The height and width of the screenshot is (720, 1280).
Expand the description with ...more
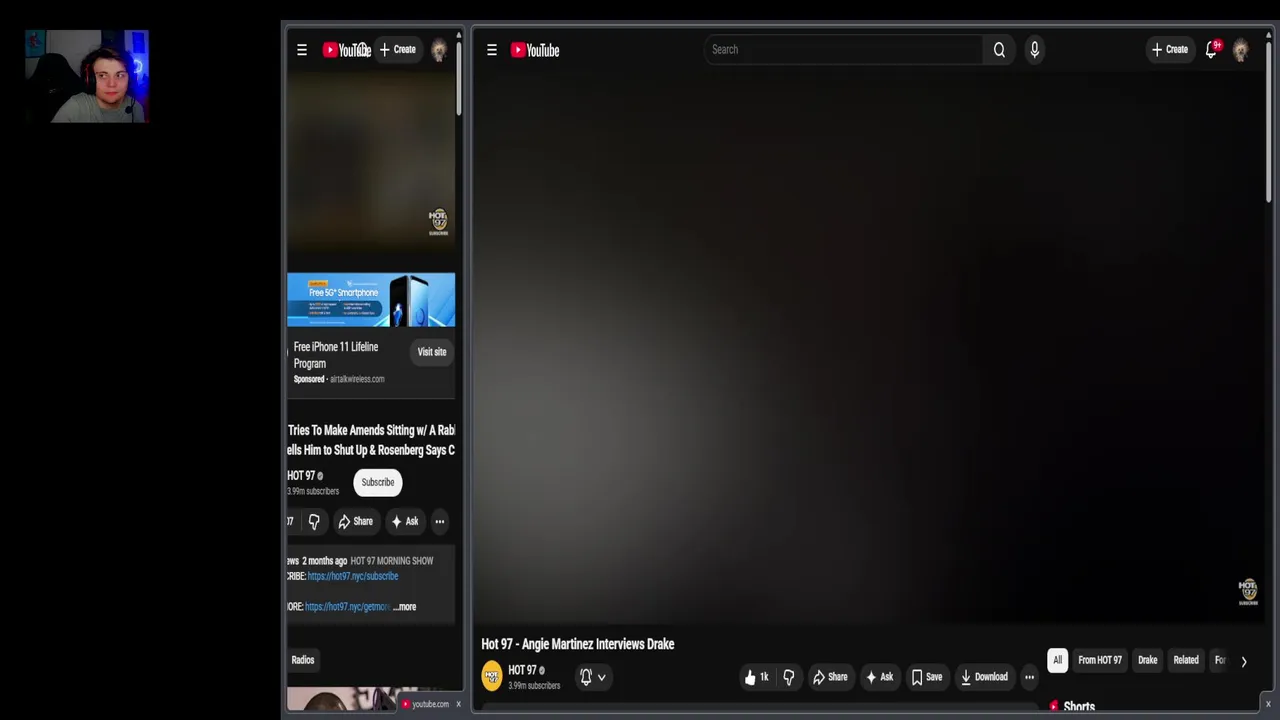404,607
